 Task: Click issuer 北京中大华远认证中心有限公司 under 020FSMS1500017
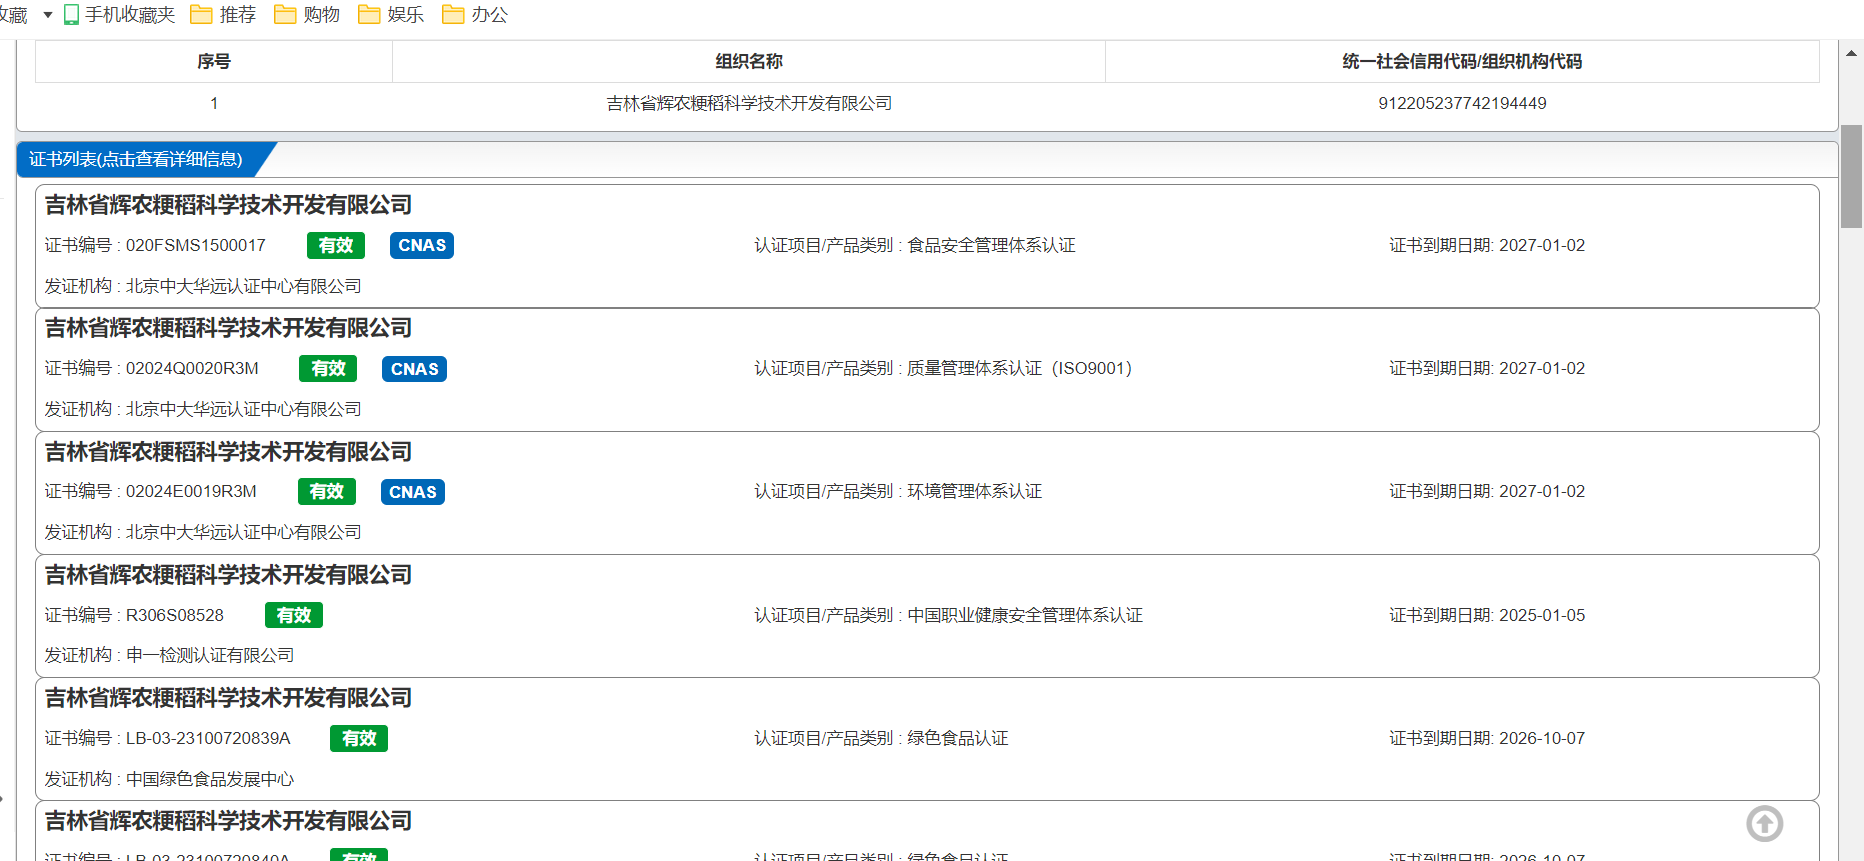point(244,286)
